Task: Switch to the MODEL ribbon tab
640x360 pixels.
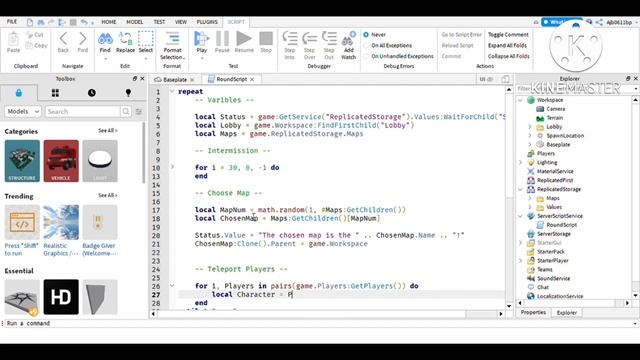Action: pos(135,22)
